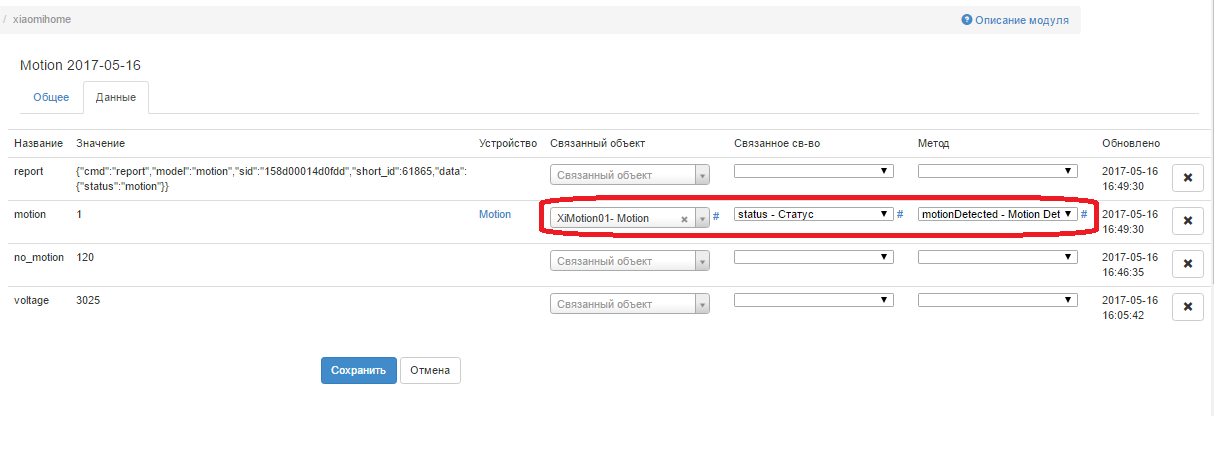Open linked object dropdown for voltage row

(x=629, y=304)
